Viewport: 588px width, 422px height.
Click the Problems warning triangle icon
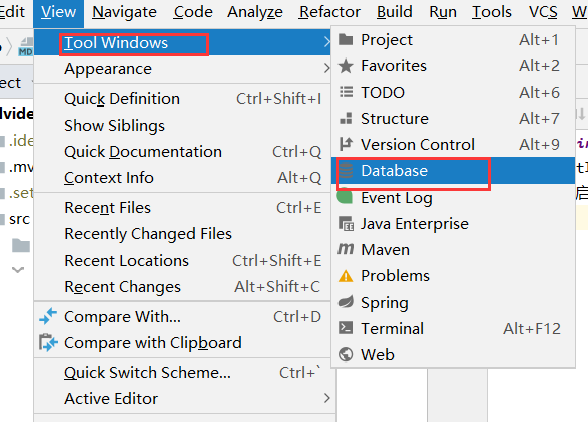346,276
